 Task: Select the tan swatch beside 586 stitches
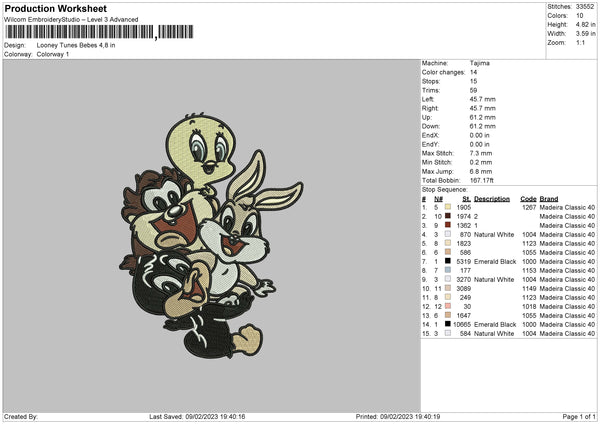coord(448,252)
